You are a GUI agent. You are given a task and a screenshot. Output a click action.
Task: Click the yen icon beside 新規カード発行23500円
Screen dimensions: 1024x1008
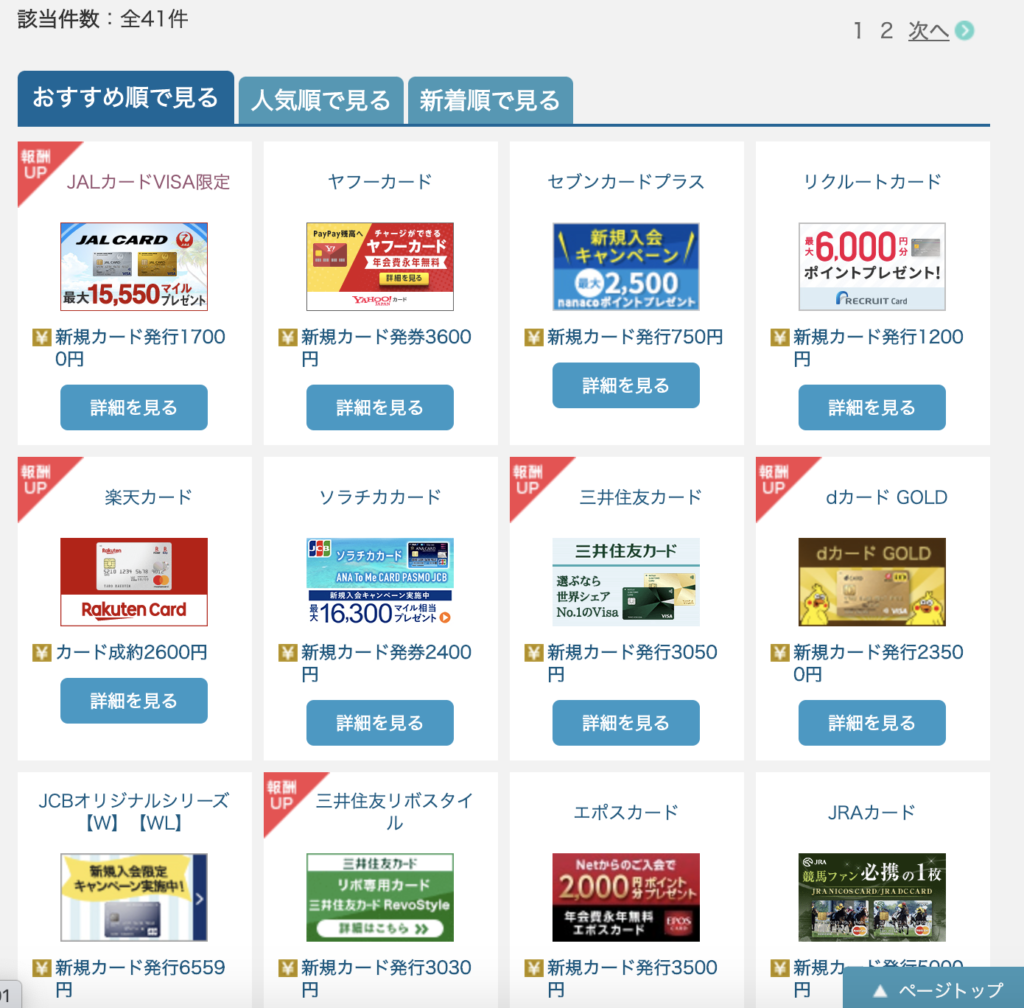pos(780,652)
